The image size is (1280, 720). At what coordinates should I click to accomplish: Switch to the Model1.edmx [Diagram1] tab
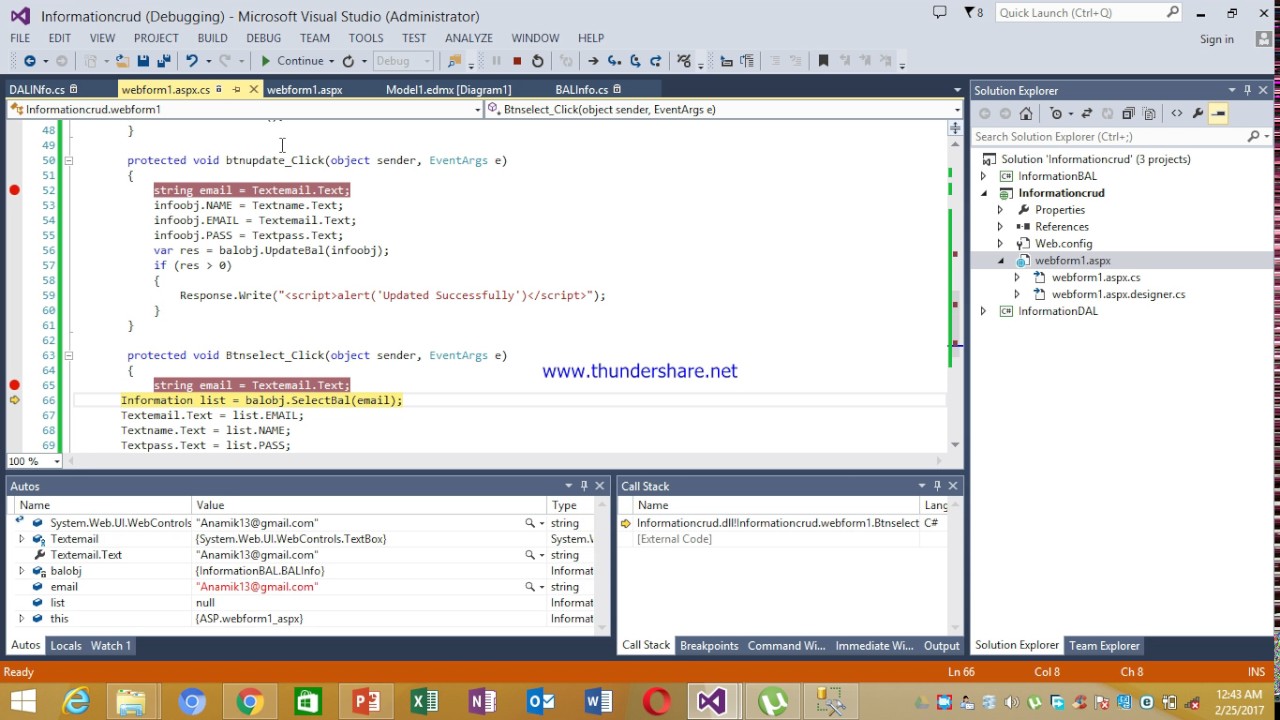[448, 90]
